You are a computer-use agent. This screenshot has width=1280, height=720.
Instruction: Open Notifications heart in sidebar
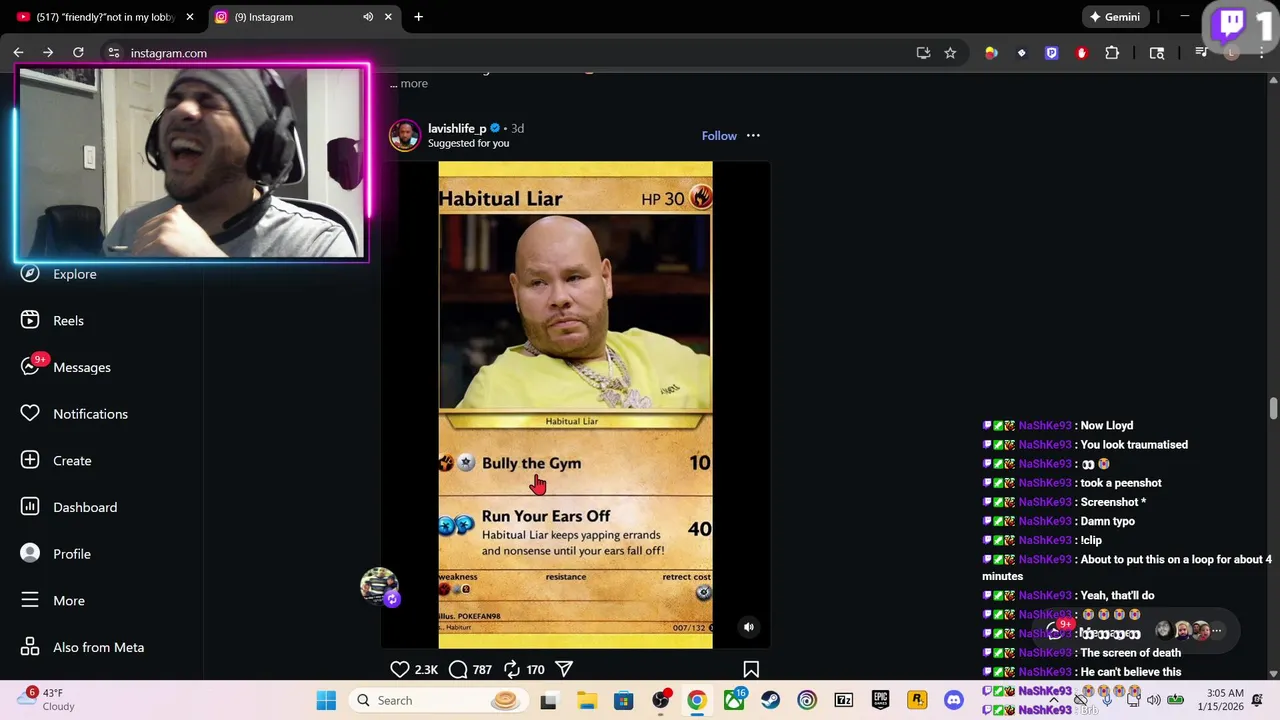(30, 414)
